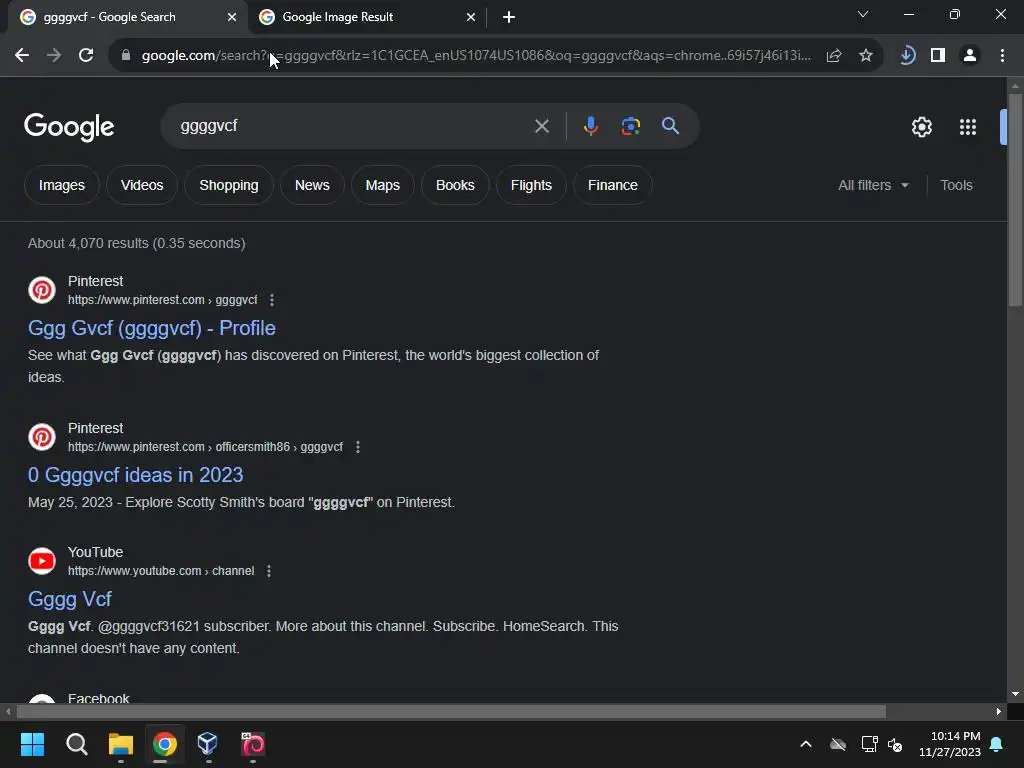Select the Finance filter chip

pos(613,185)
